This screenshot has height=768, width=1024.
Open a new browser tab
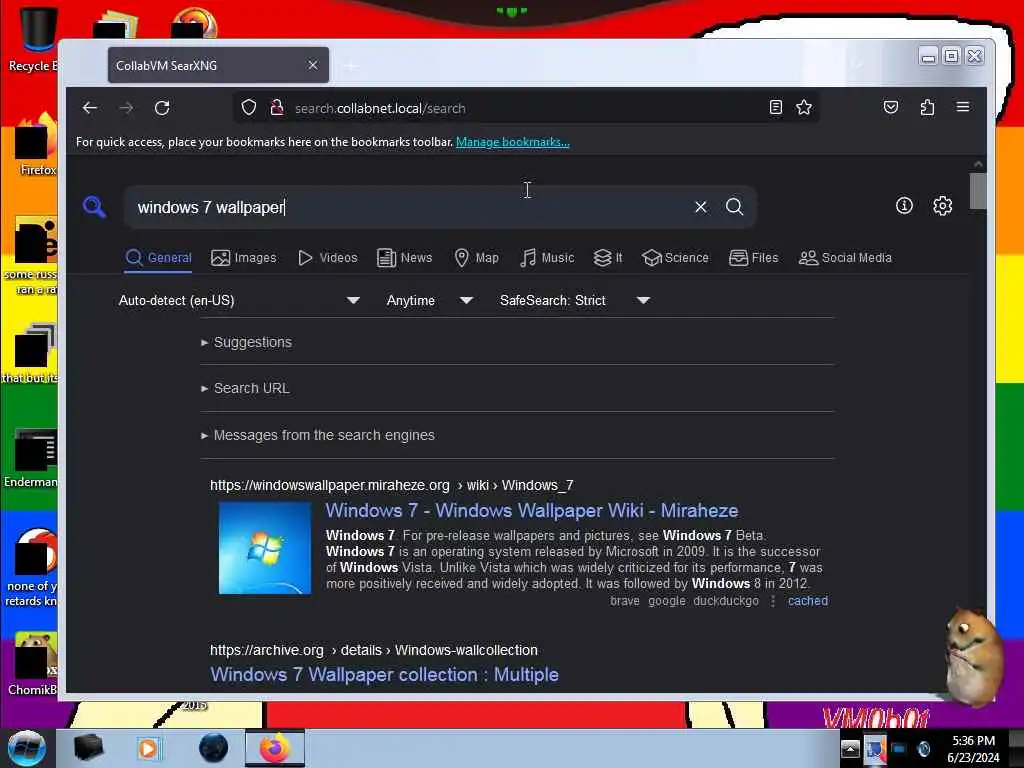pyautogui.click(x=351, y=66)
